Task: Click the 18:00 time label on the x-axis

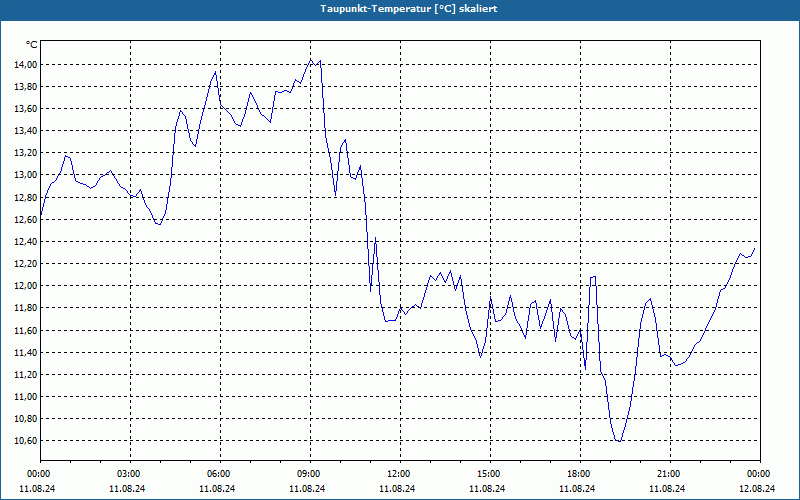Action: coord(578,473)
